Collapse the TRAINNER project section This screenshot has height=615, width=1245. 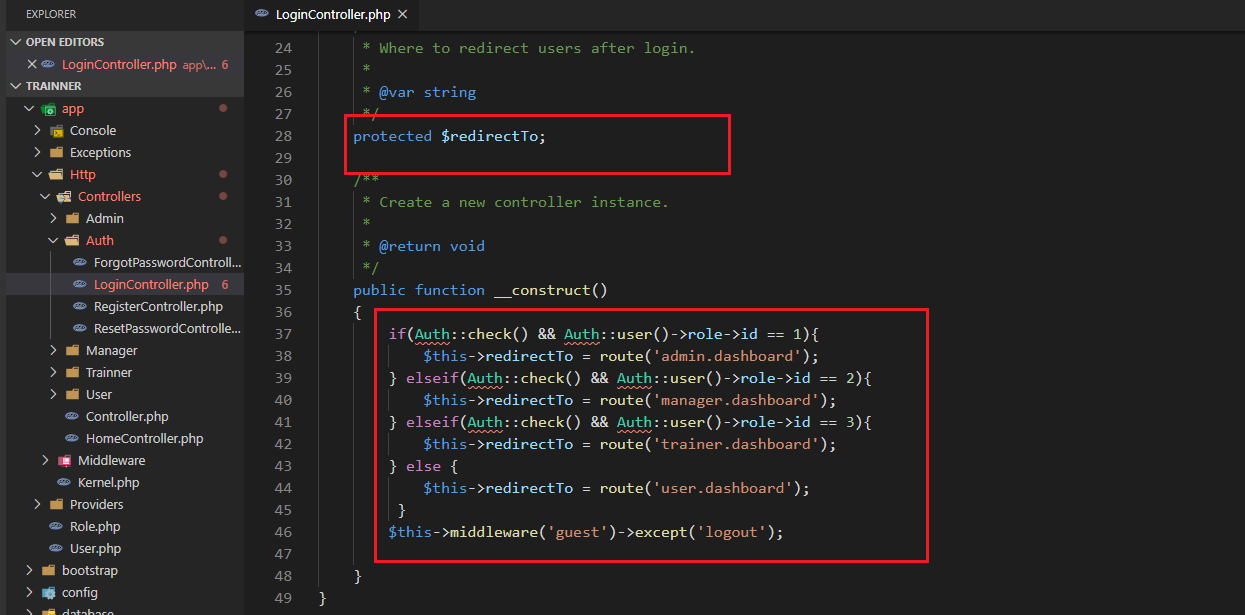[x=16, y=86]
